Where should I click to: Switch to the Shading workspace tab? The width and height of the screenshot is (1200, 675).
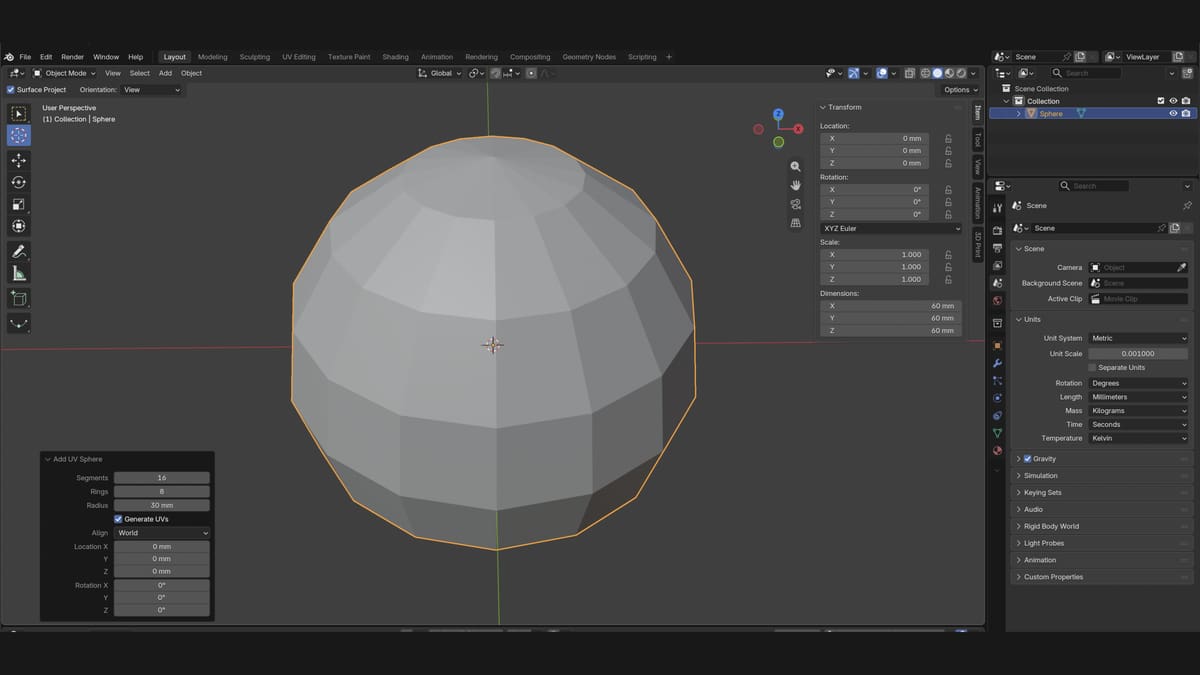pos(395,57)
